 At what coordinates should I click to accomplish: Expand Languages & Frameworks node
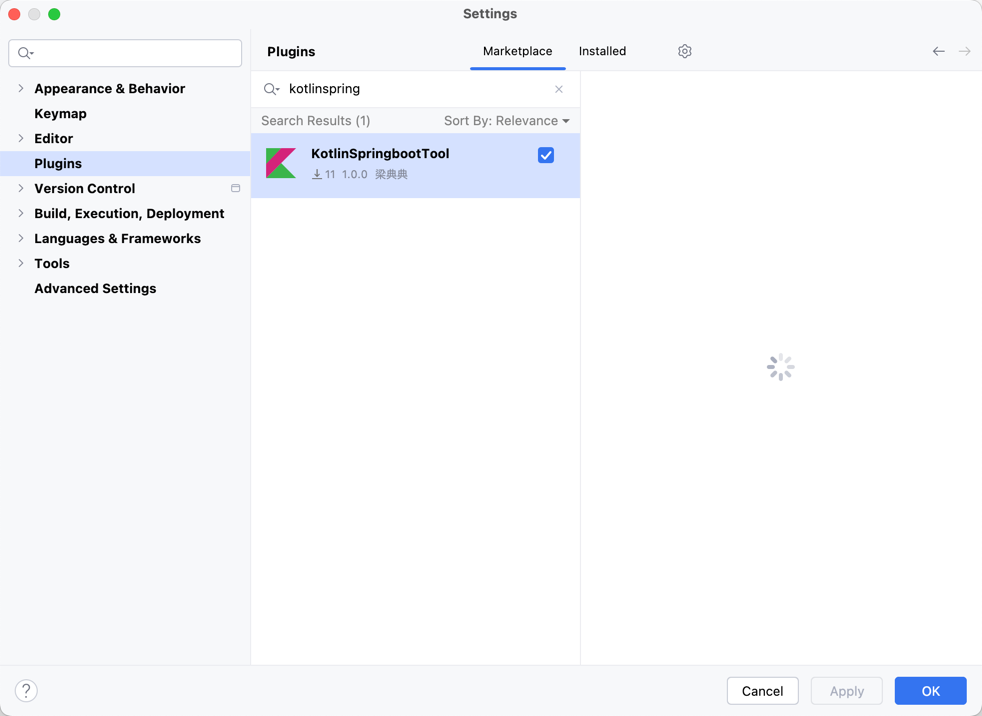point(21,239)
